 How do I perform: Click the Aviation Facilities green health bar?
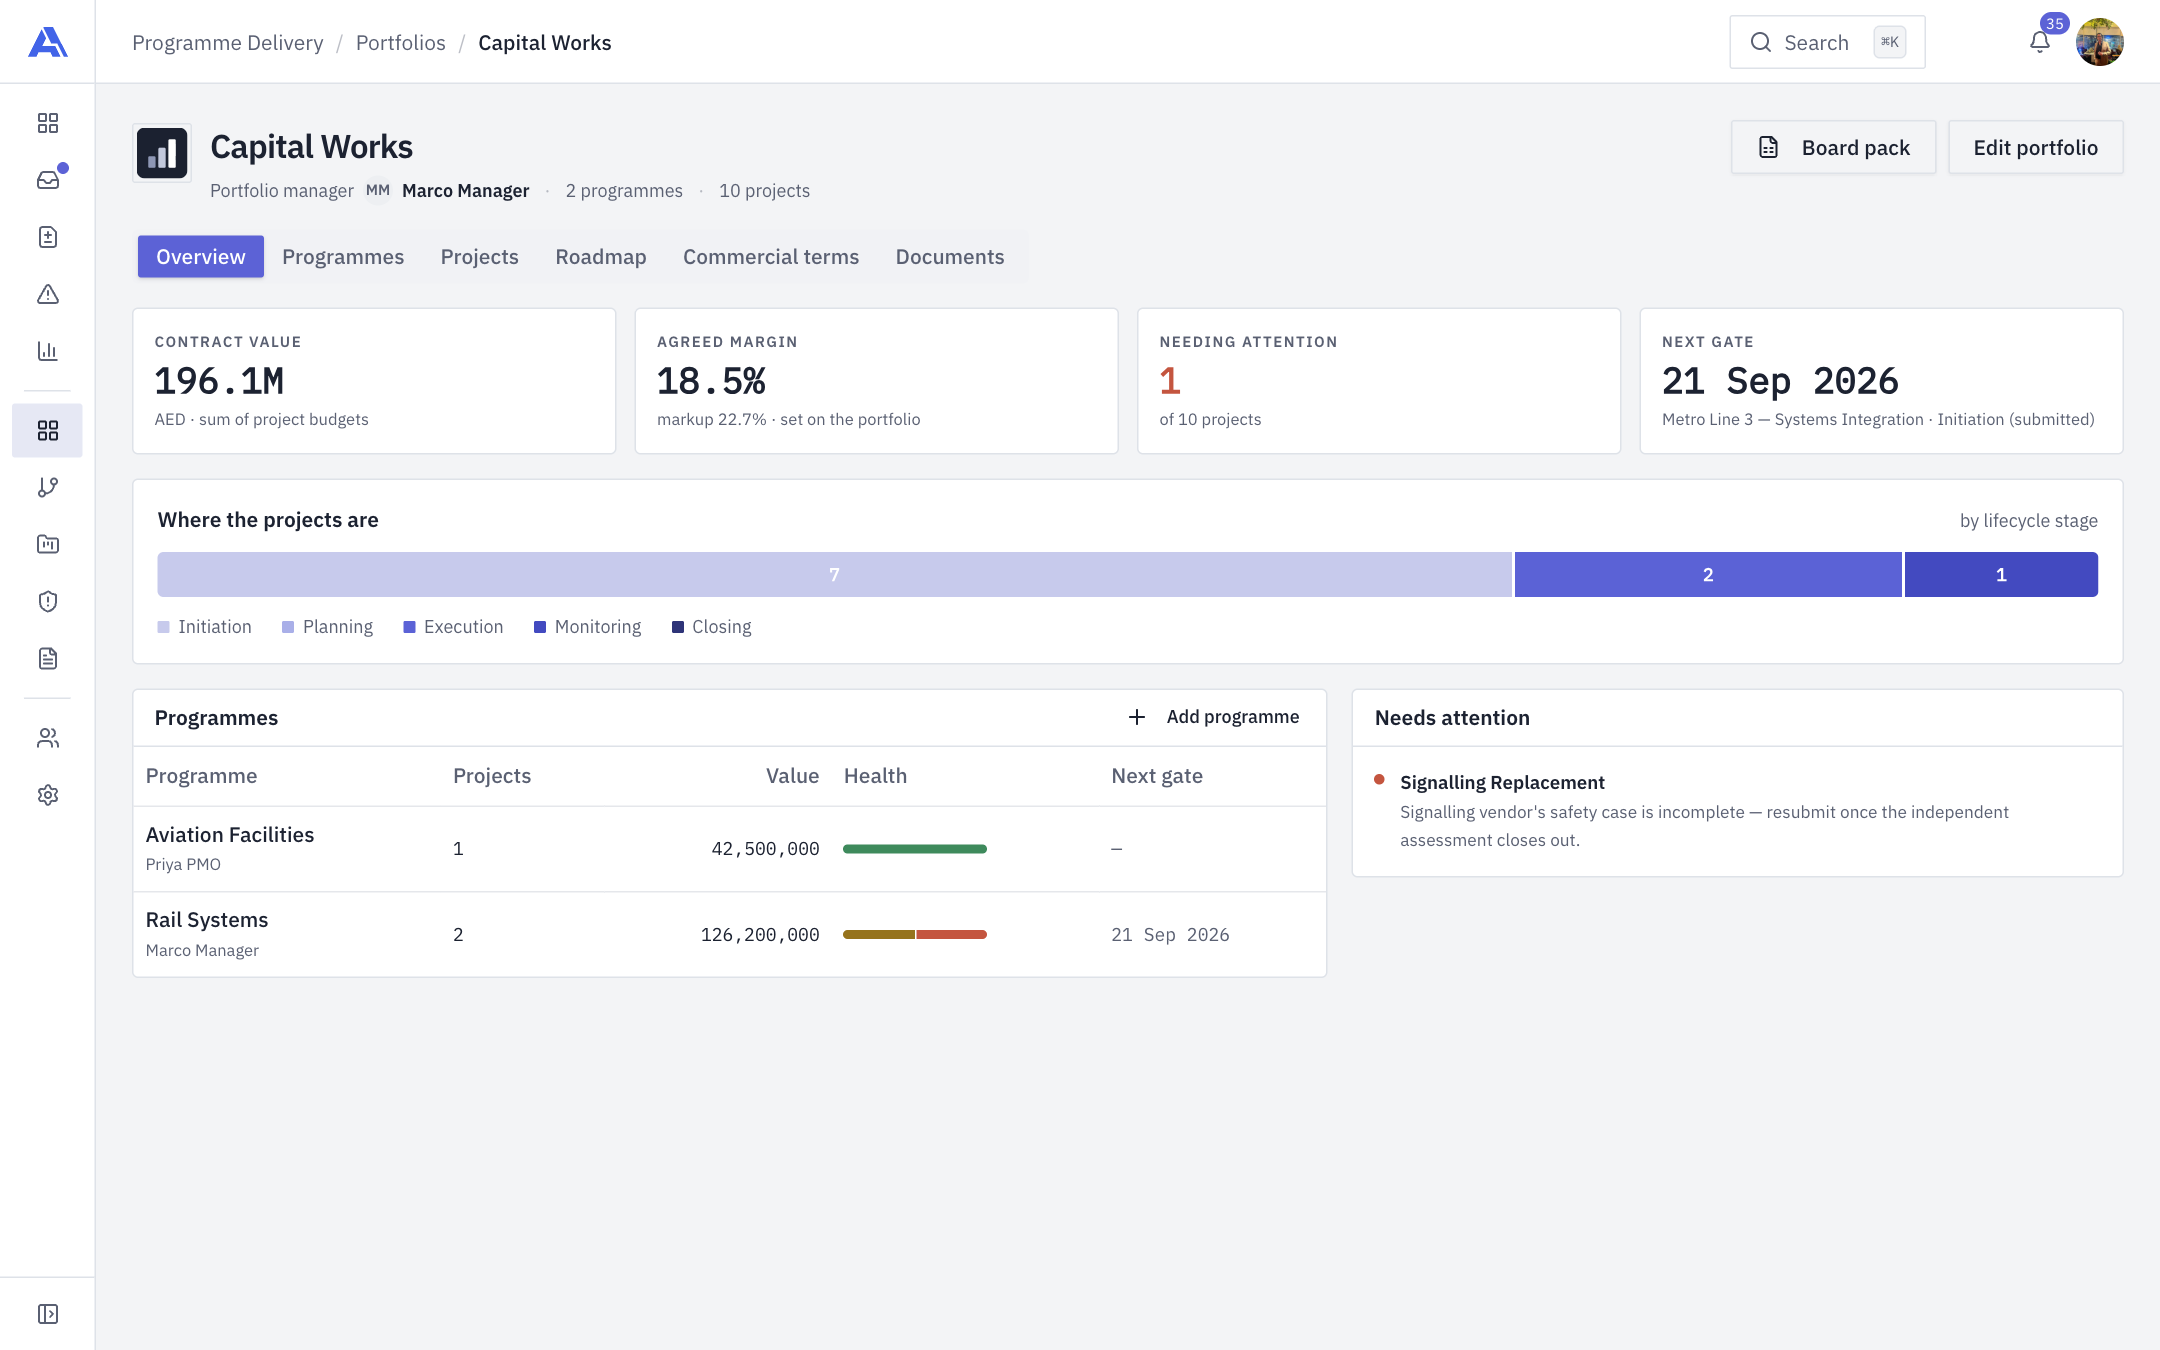click(x=915, y=849)
